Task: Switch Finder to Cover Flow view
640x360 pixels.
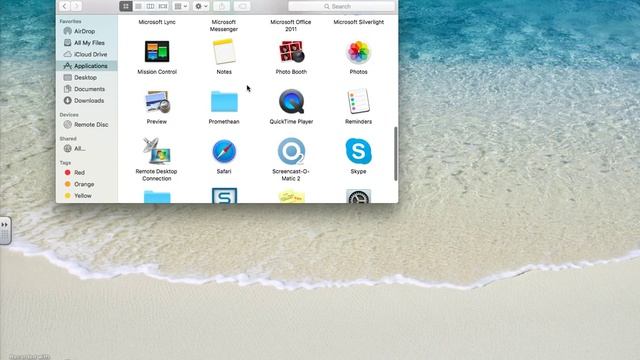Action: (163, 6)
